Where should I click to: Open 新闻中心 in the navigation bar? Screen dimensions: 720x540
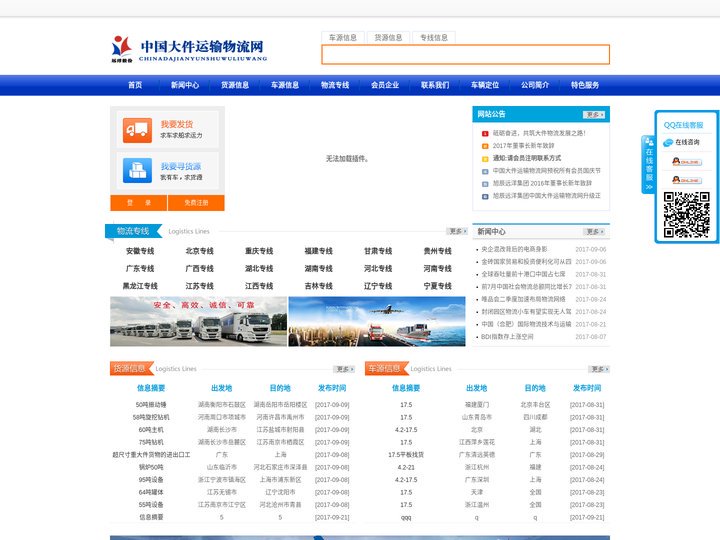pyautogui.click(x=185, y=85)
